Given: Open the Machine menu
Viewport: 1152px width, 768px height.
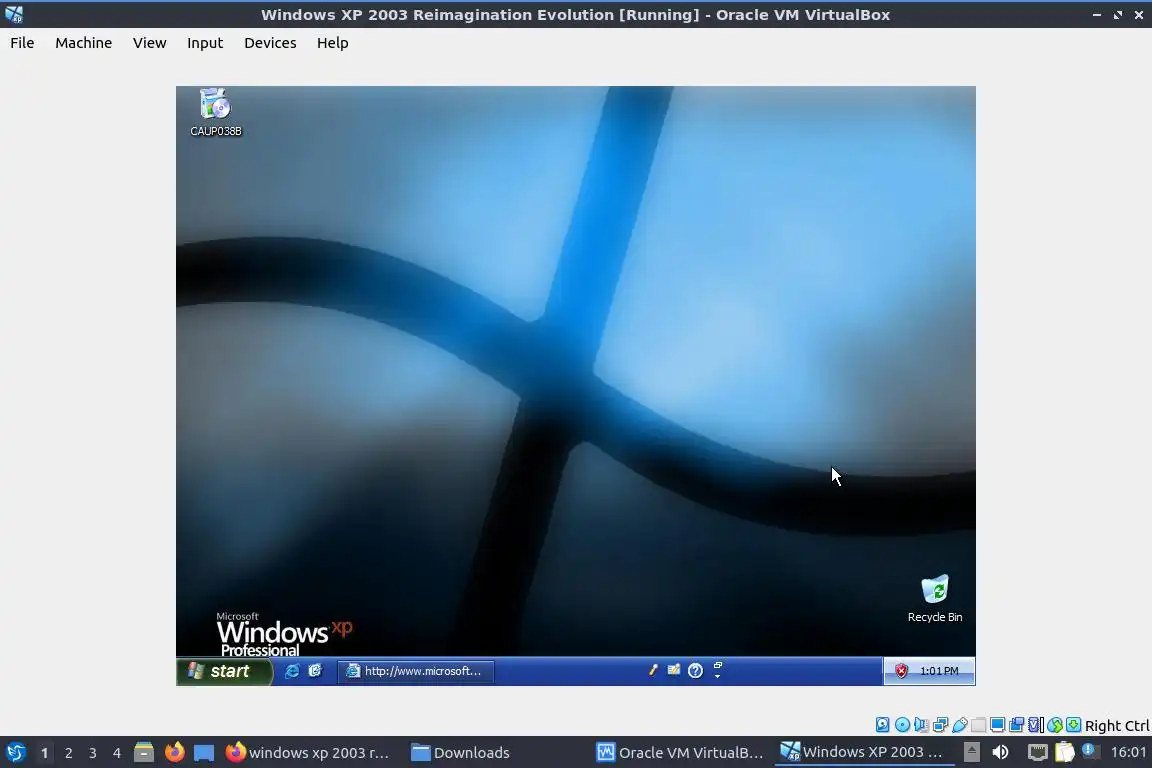Looking at the screenshot, I should 84,43.
